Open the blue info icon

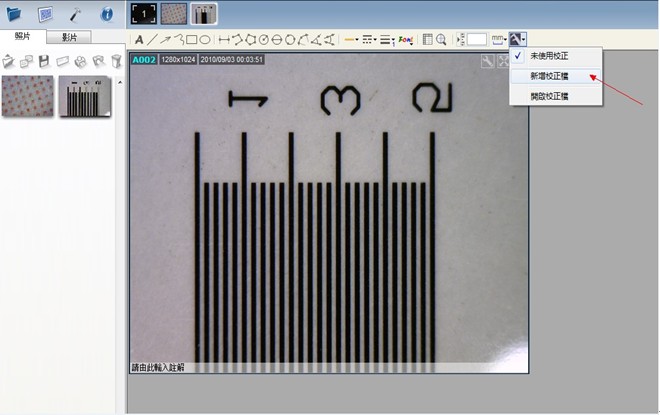(106, 14)
